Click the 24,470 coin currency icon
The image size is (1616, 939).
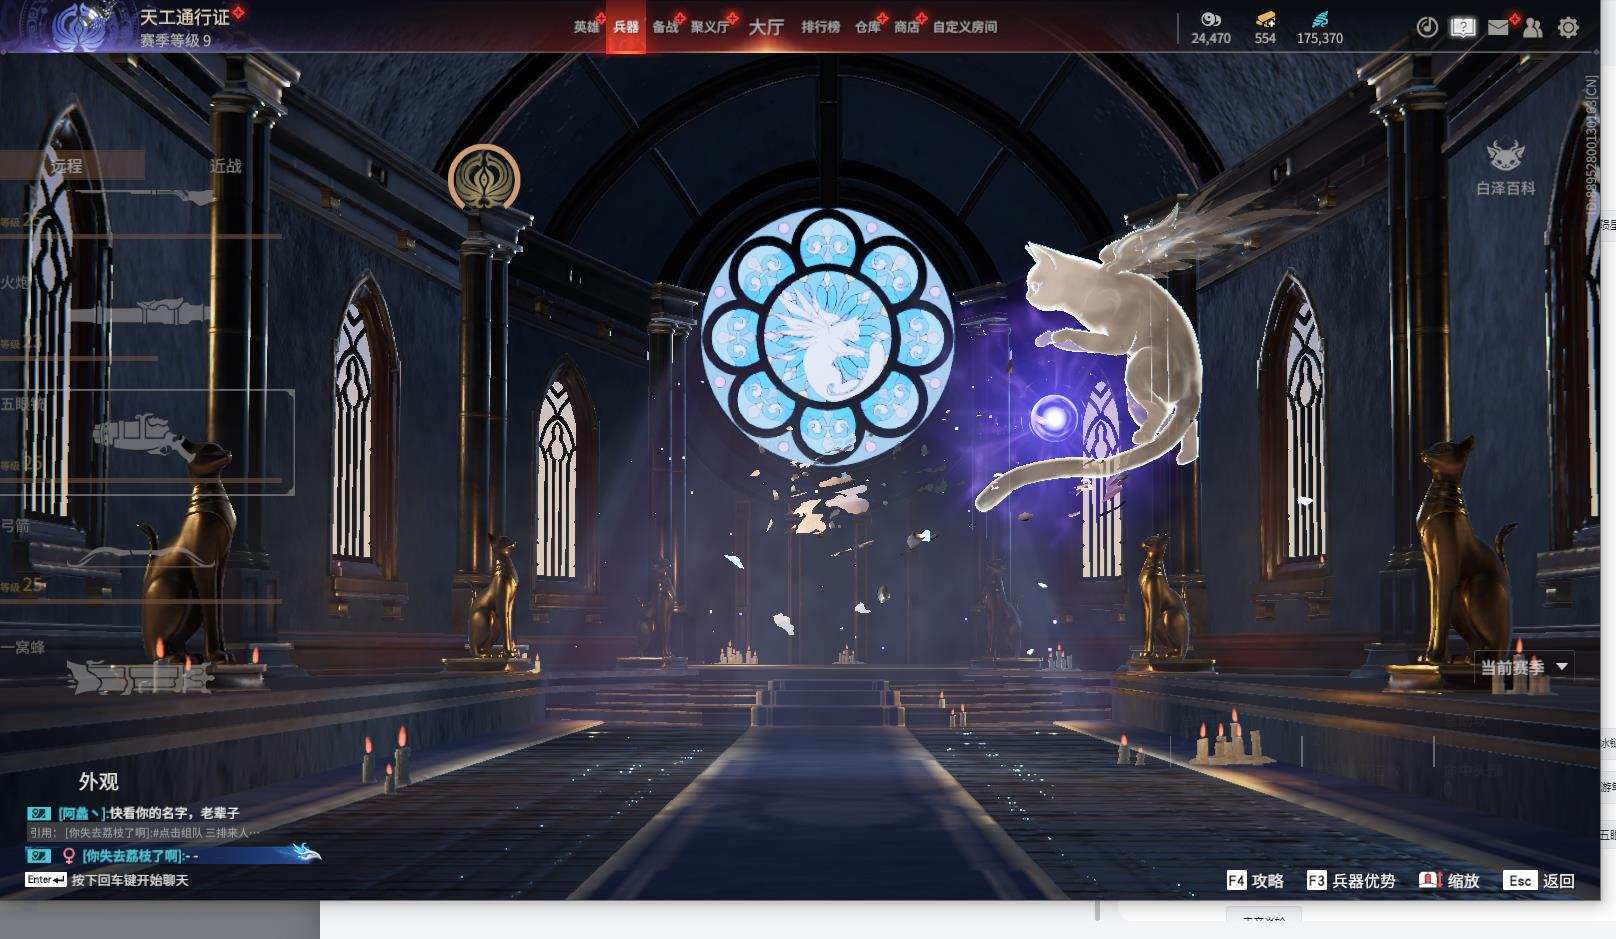pos(1210,19)
